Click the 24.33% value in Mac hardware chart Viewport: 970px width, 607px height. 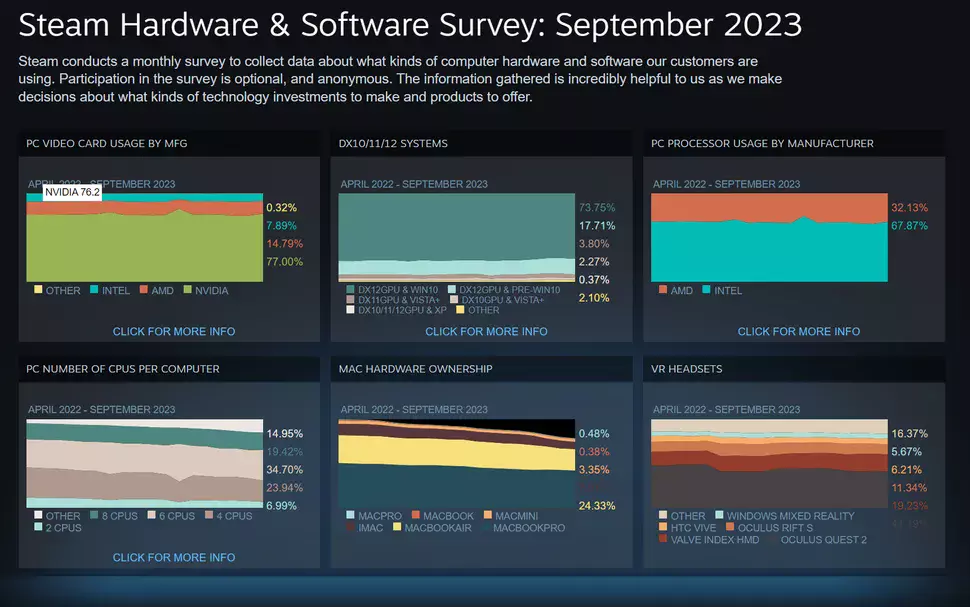(597, 506)
